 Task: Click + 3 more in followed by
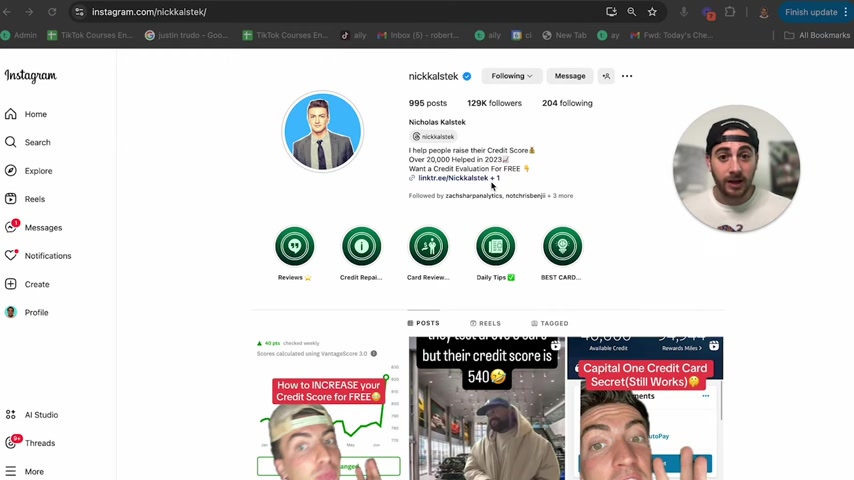pos(560,196)
